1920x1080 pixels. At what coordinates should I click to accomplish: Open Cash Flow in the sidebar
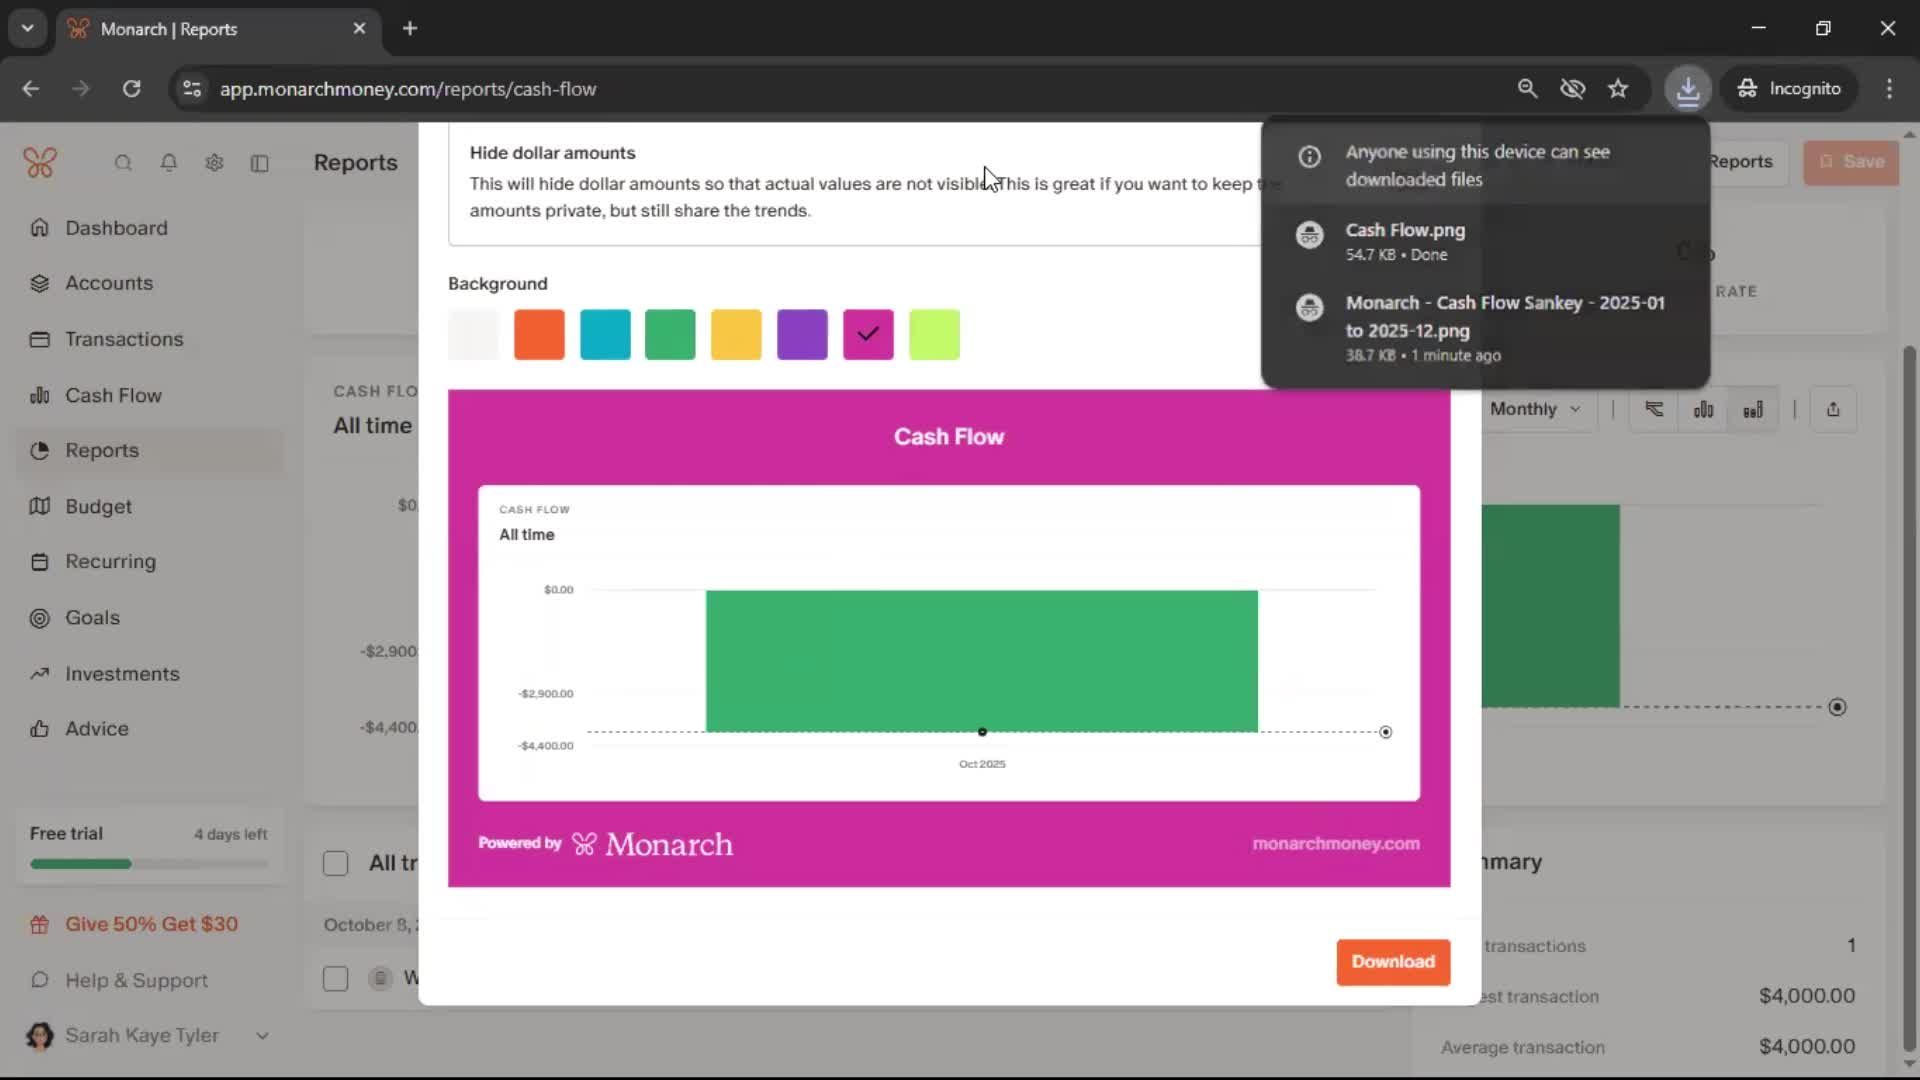[113, 395]
